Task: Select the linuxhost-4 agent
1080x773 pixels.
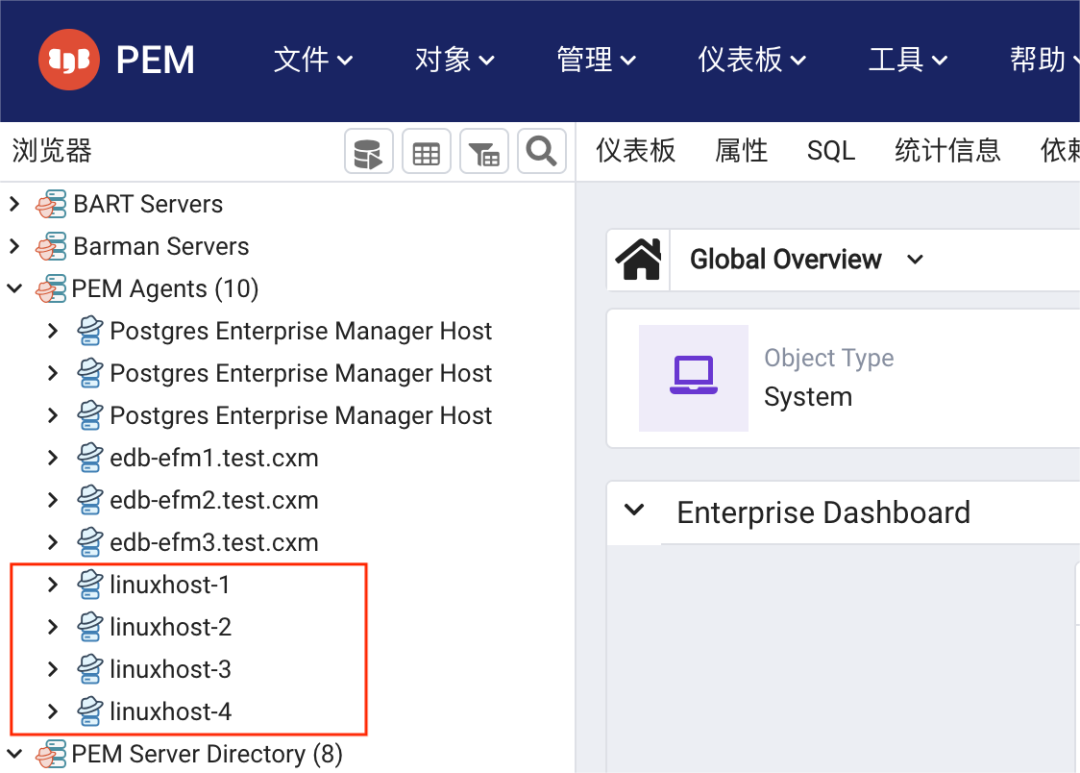Action: [170, 712]
